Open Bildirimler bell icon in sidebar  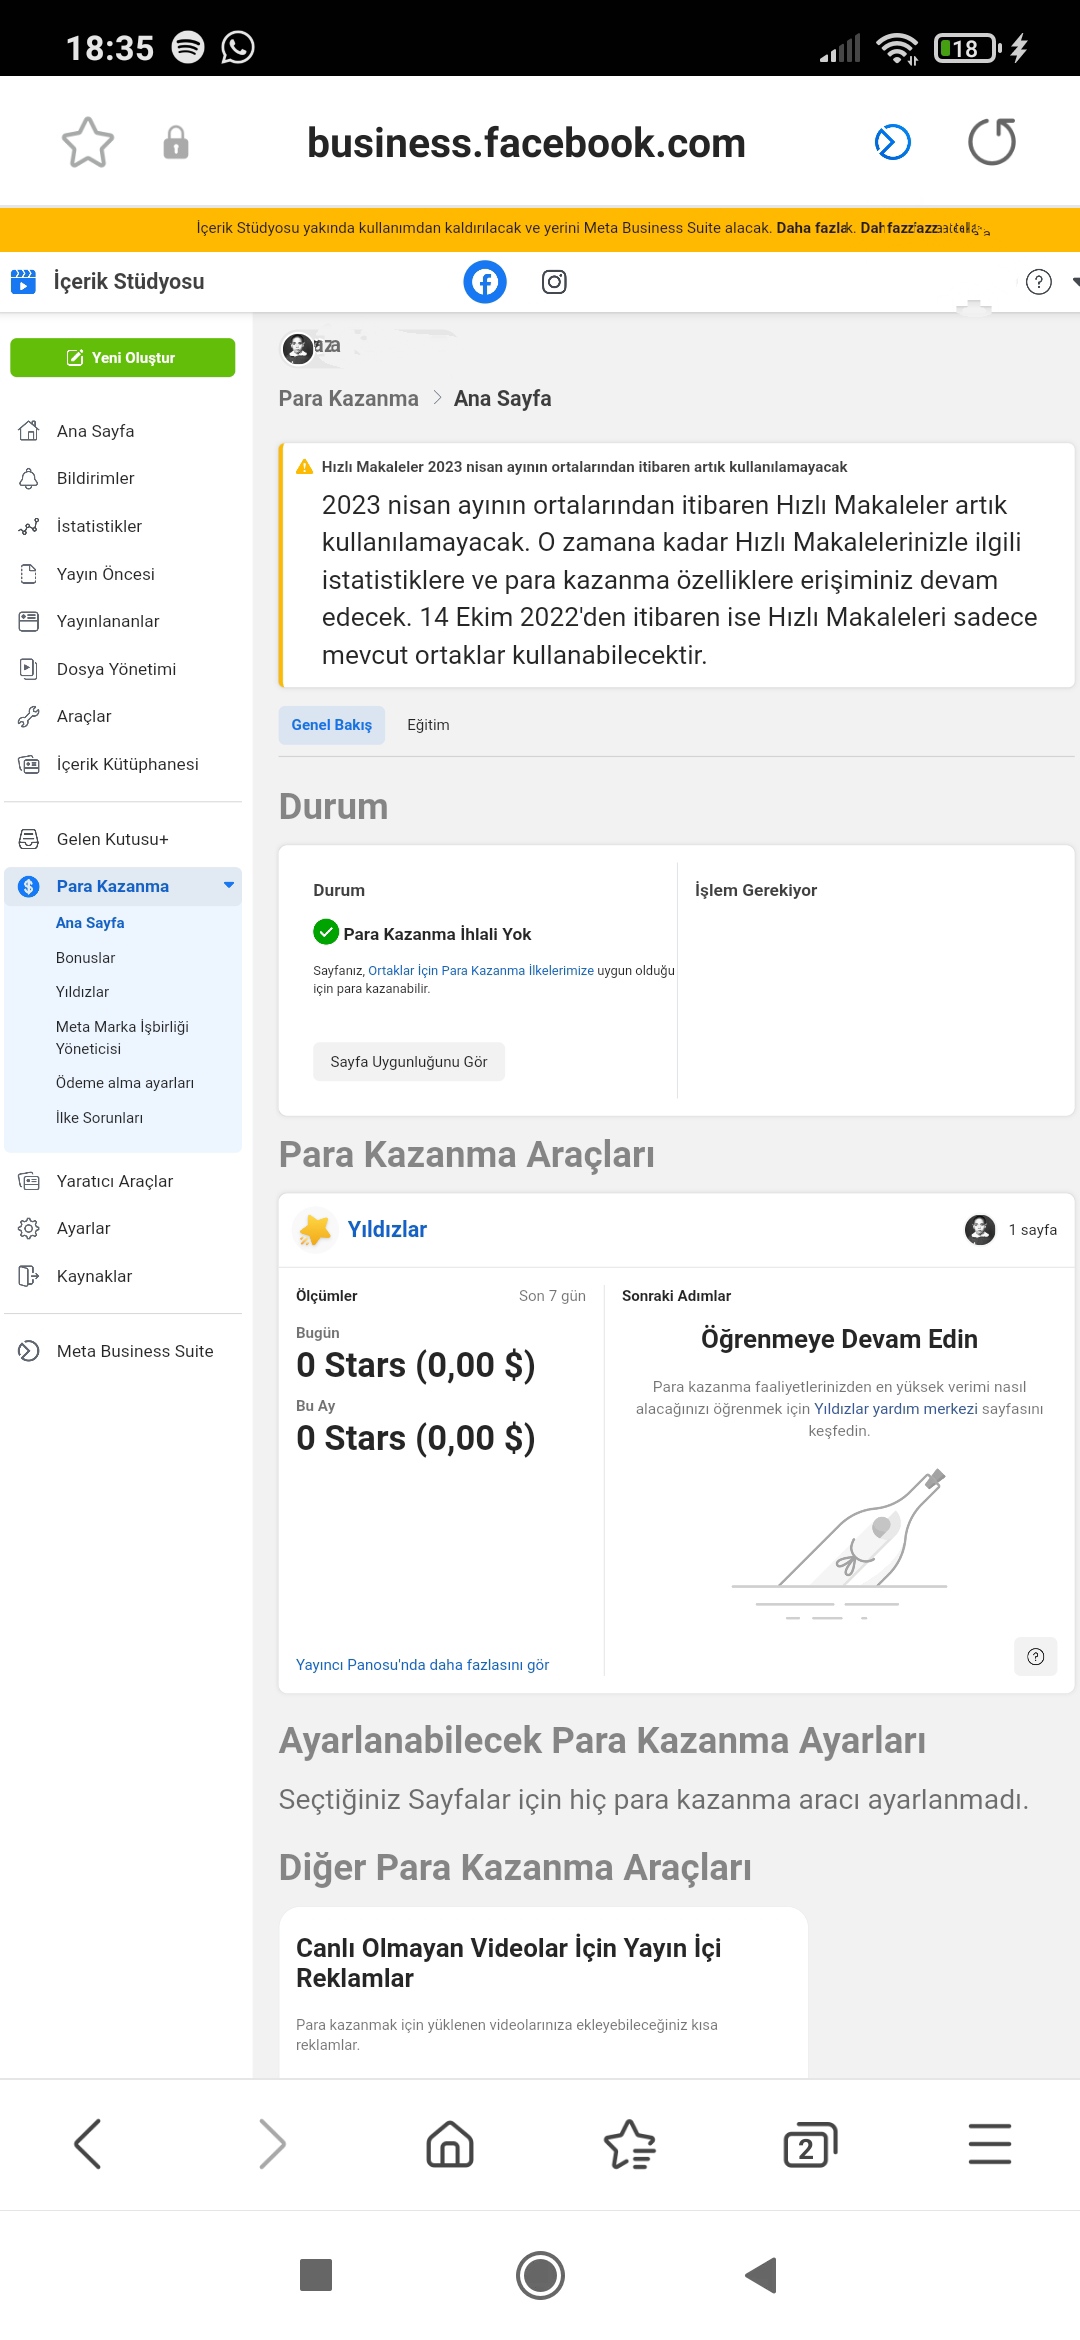tap(29, 478)
